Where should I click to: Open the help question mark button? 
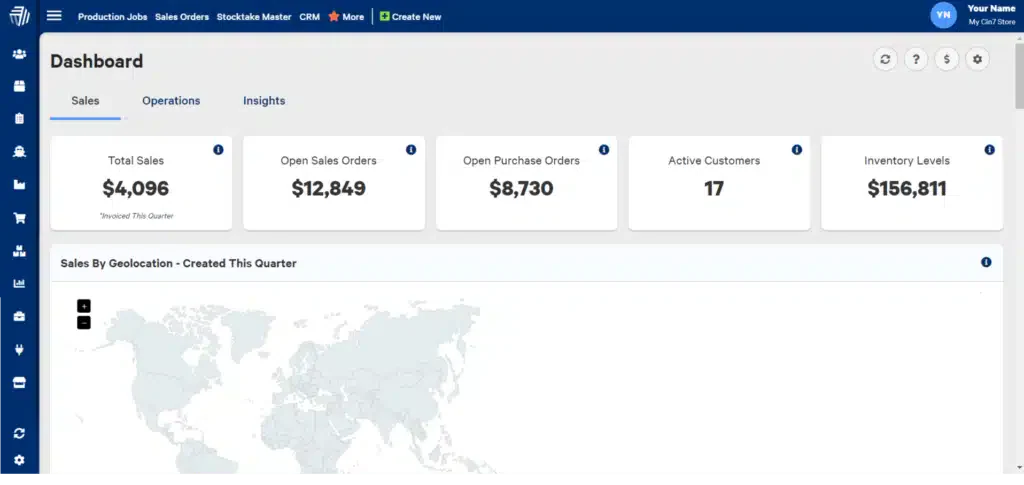(x=916, y=59)
